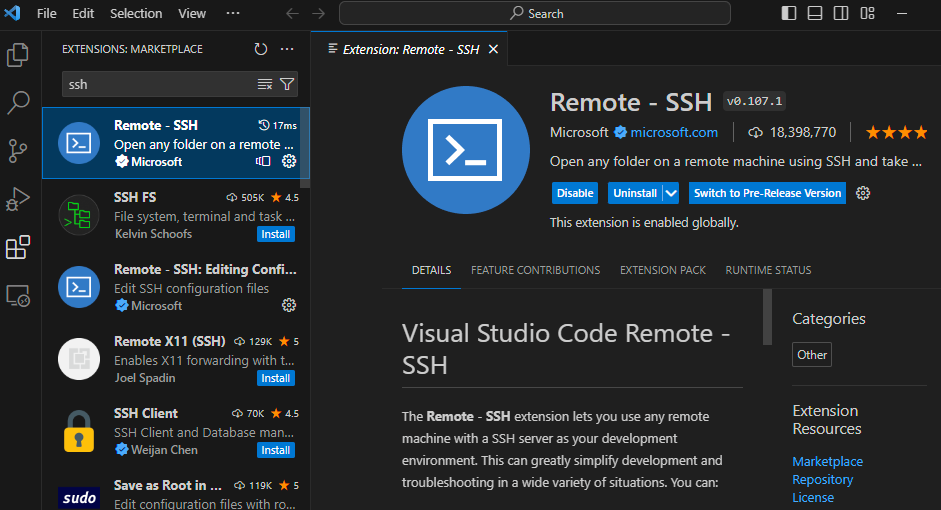Open the Remote Explorer view
The width and height of the screenshot is (941, 510).
point(17,295)
